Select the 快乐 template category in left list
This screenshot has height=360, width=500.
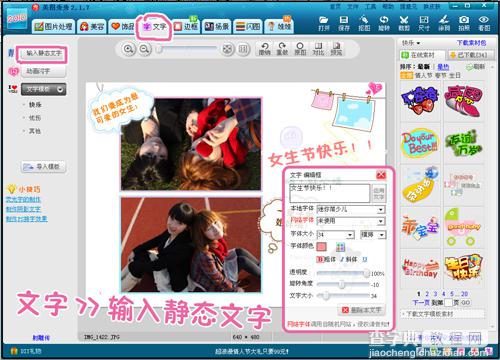[x=35, y=105]
